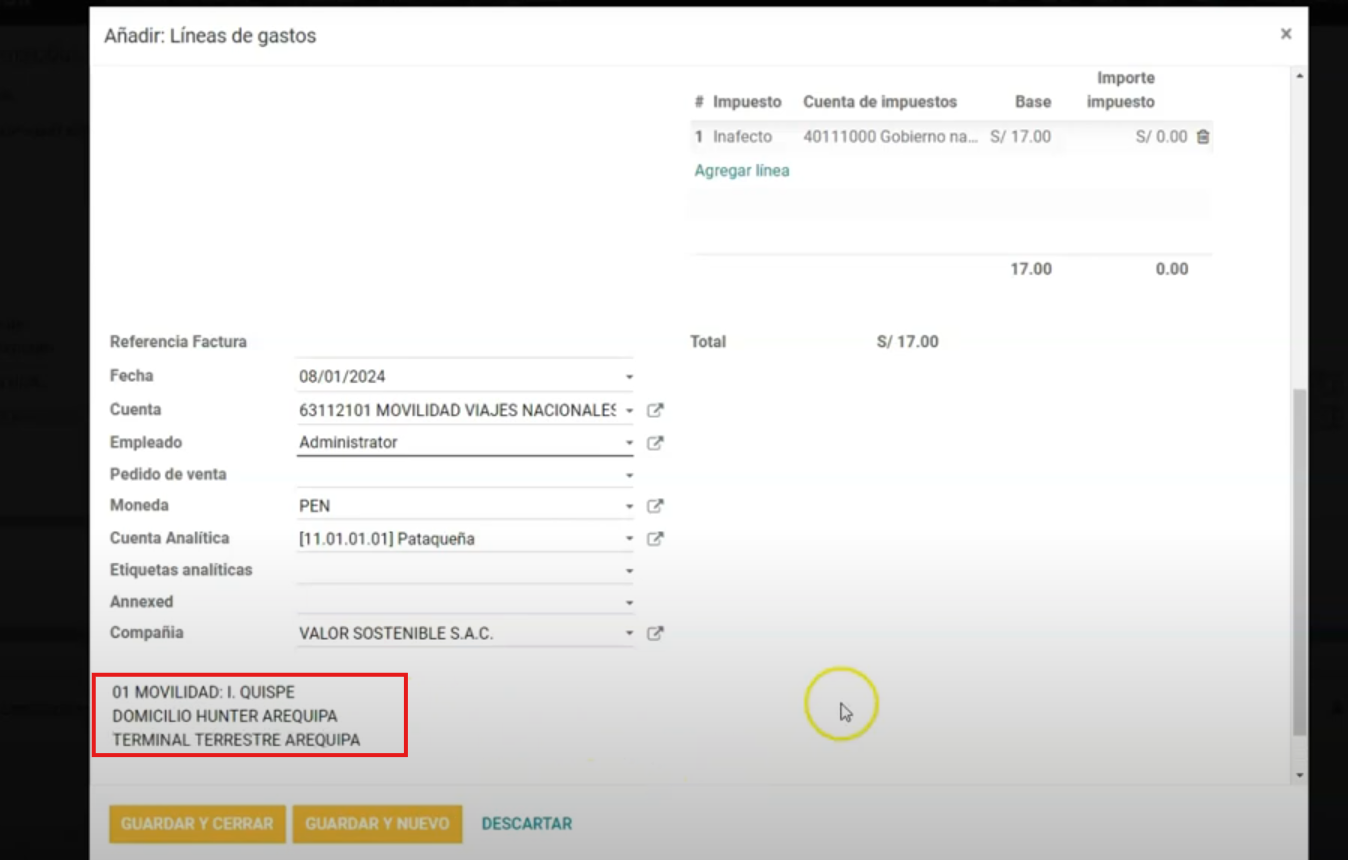Open external link for Moneda field
Screen dimensions: 1348x860
655,506
